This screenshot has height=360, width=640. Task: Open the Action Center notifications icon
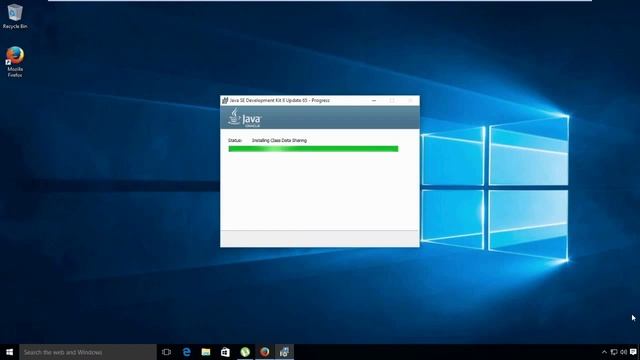click(633, 352)
